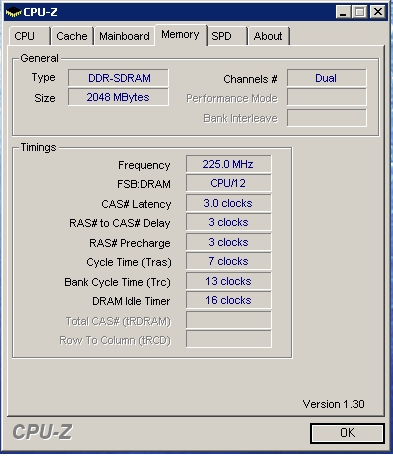Image resolution: width=393 pixels, height=457 pixels.
Task: Click the Channels # label
Action: [x=250, y=79]
